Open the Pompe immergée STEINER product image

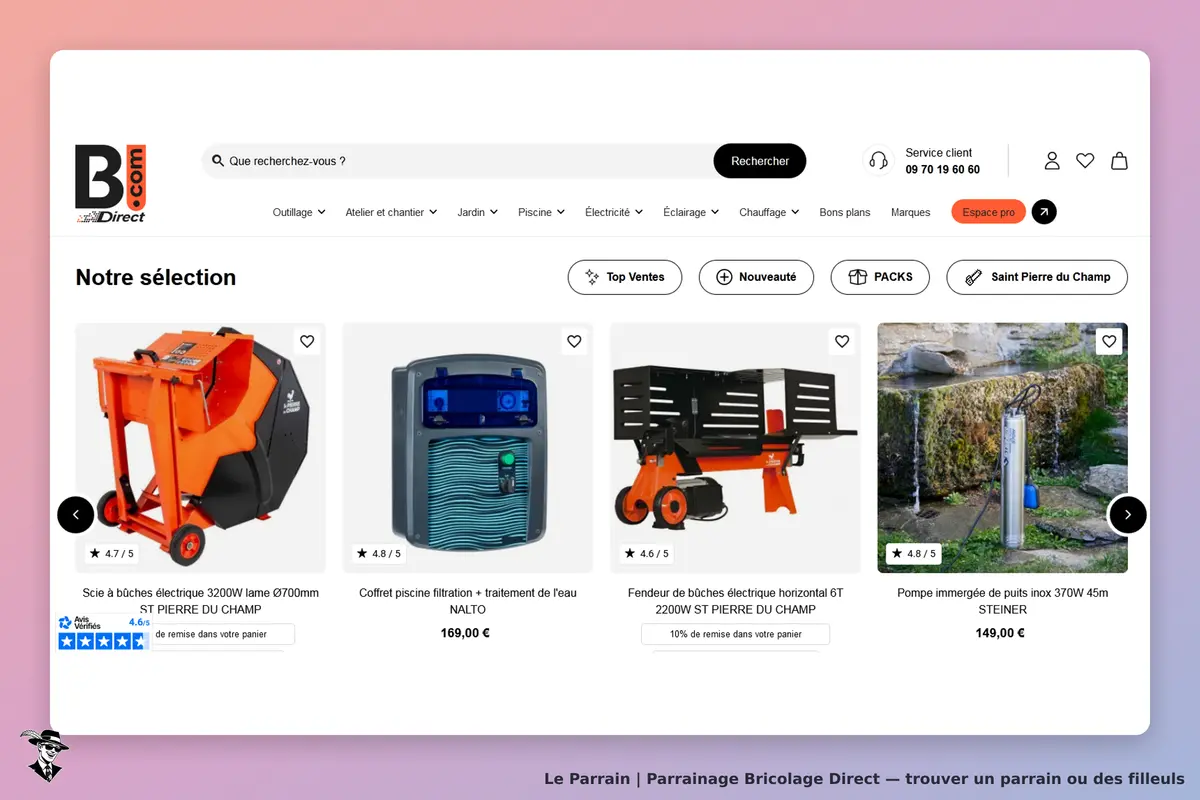click(1003, 447)
